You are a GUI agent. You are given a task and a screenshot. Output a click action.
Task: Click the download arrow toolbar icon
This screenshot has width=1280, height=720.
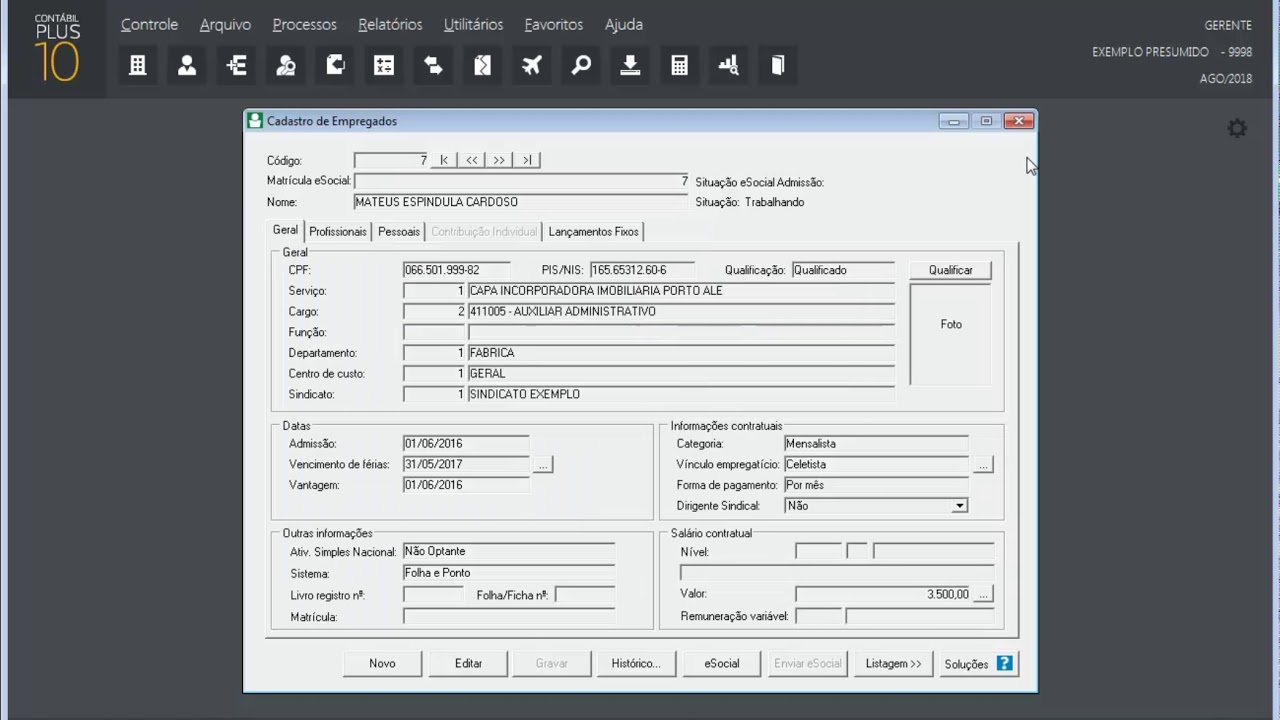click(630, 65)
